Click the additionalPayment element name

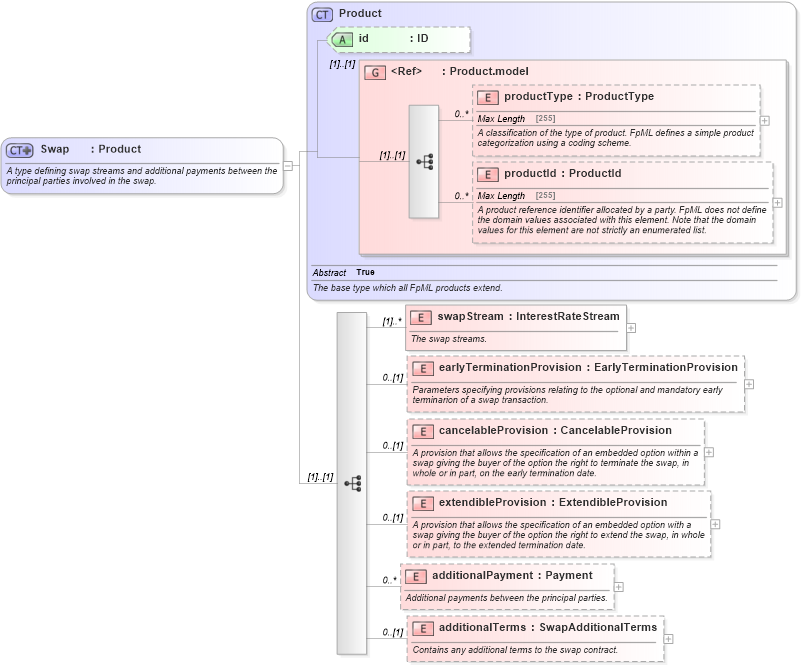tap(483, 576)
